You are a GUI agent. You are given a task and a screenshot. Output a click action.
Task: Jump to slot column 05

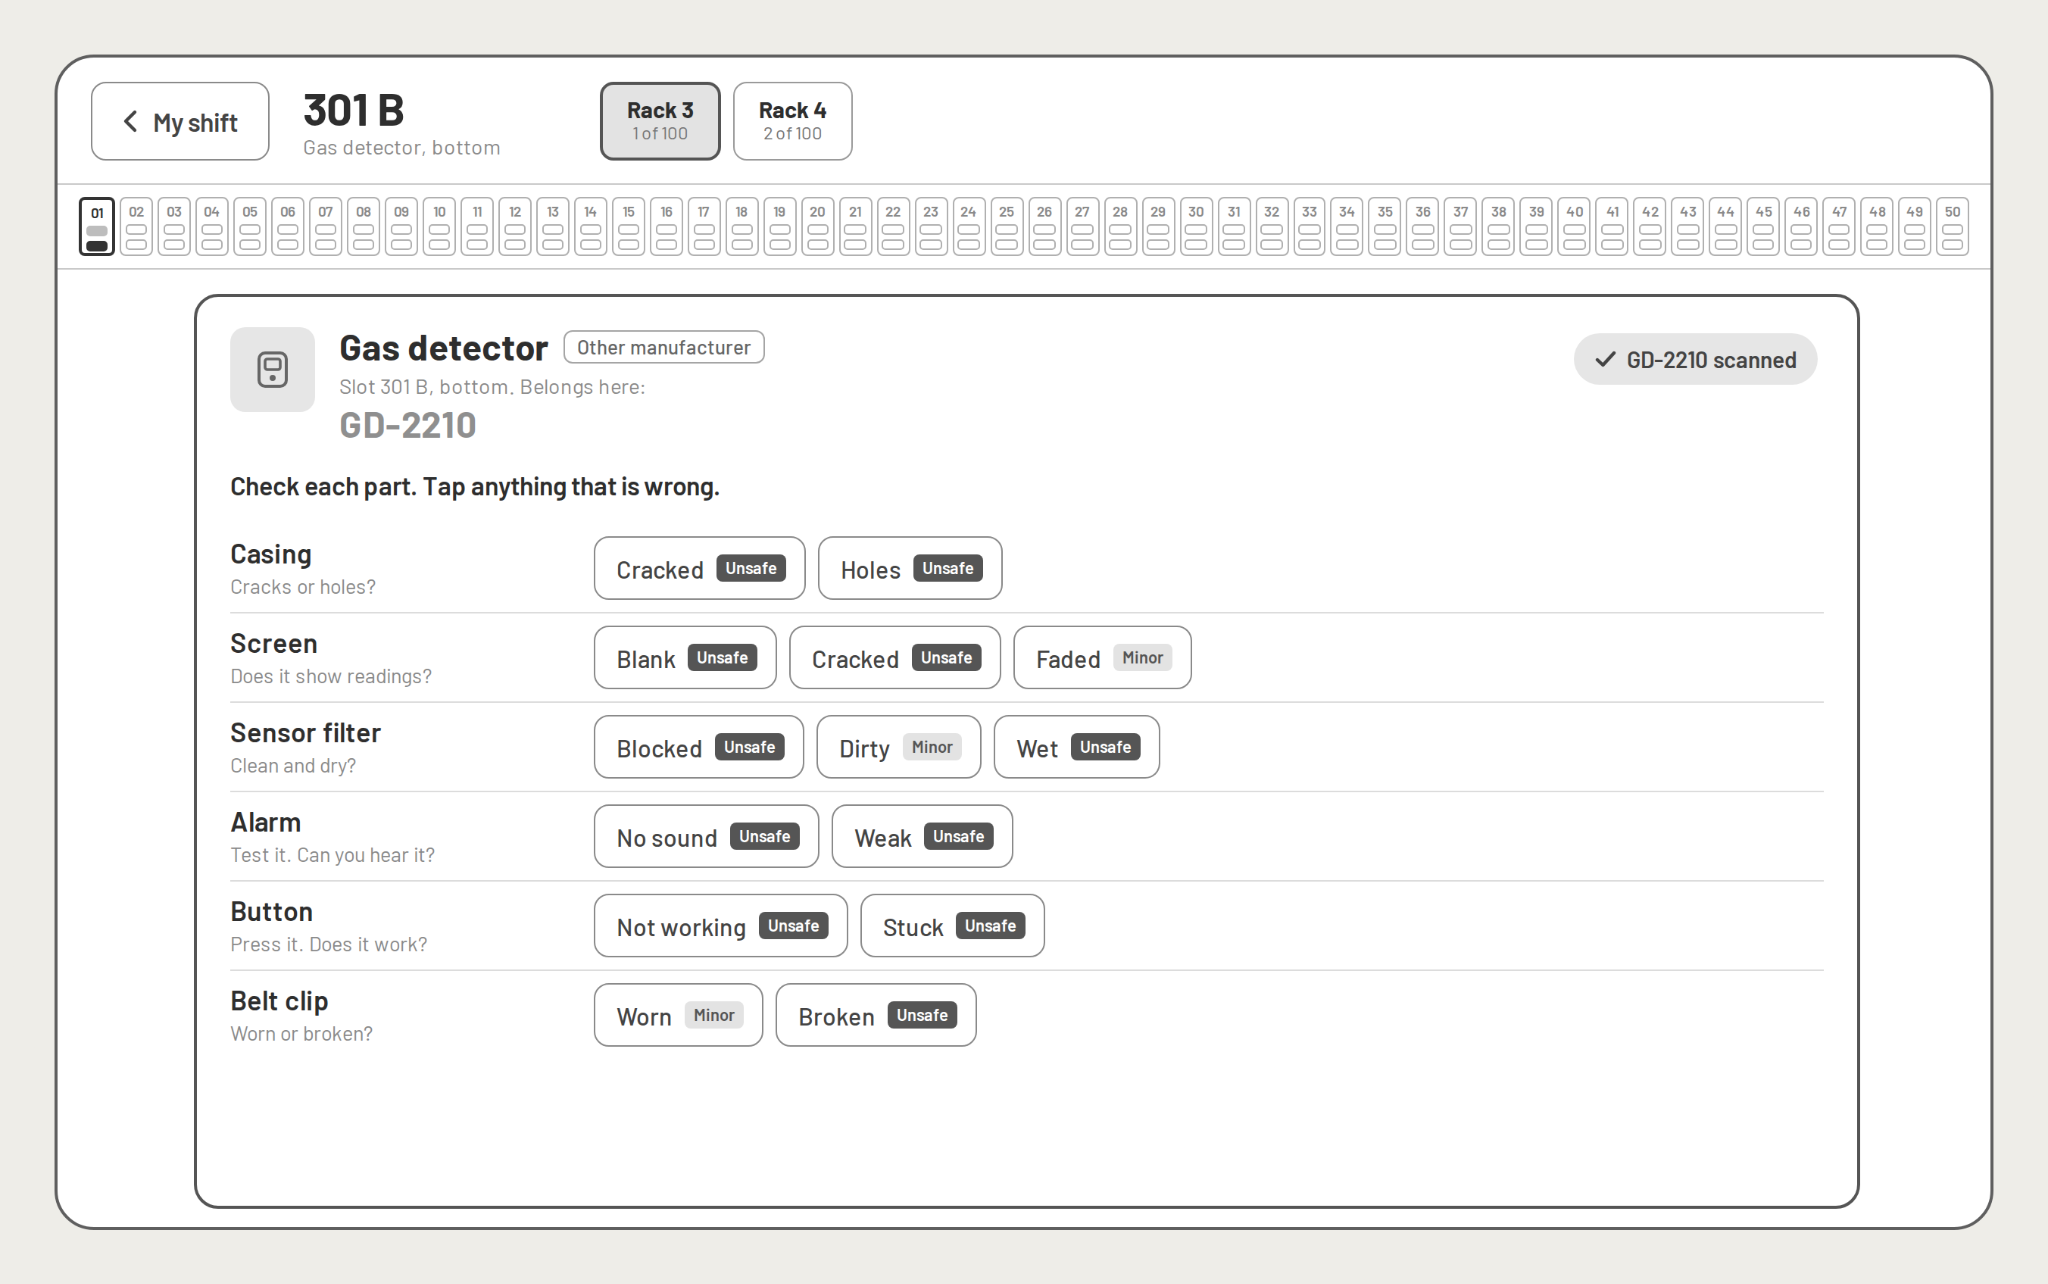(x=250, y=226)
